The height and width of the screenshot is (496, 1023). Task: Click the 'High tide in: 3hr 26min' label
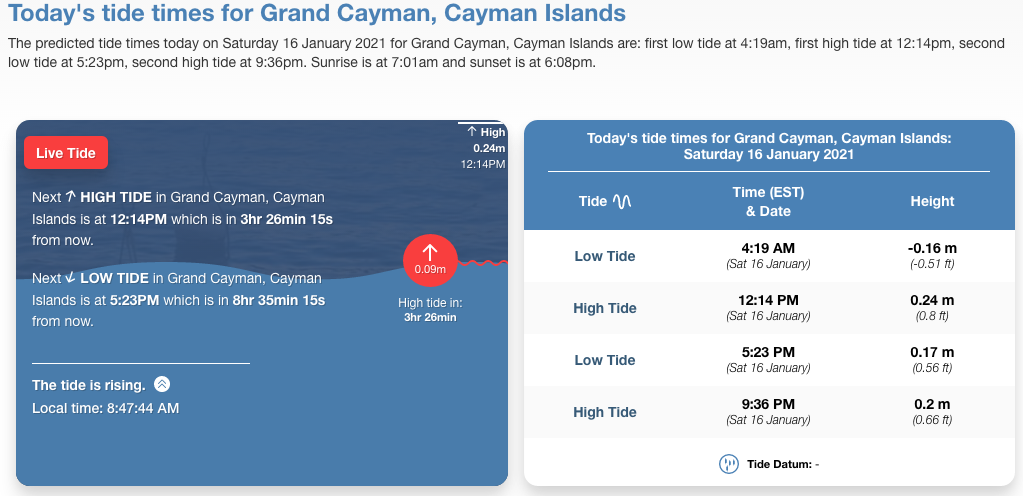pos(430,310)
